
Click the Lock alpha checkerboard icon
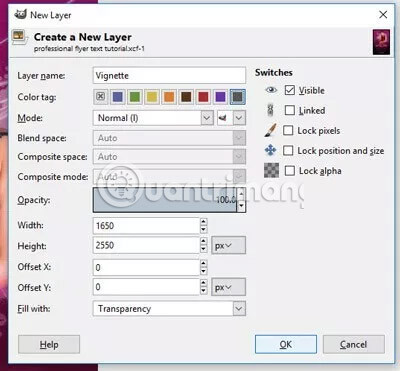[271, 170]
